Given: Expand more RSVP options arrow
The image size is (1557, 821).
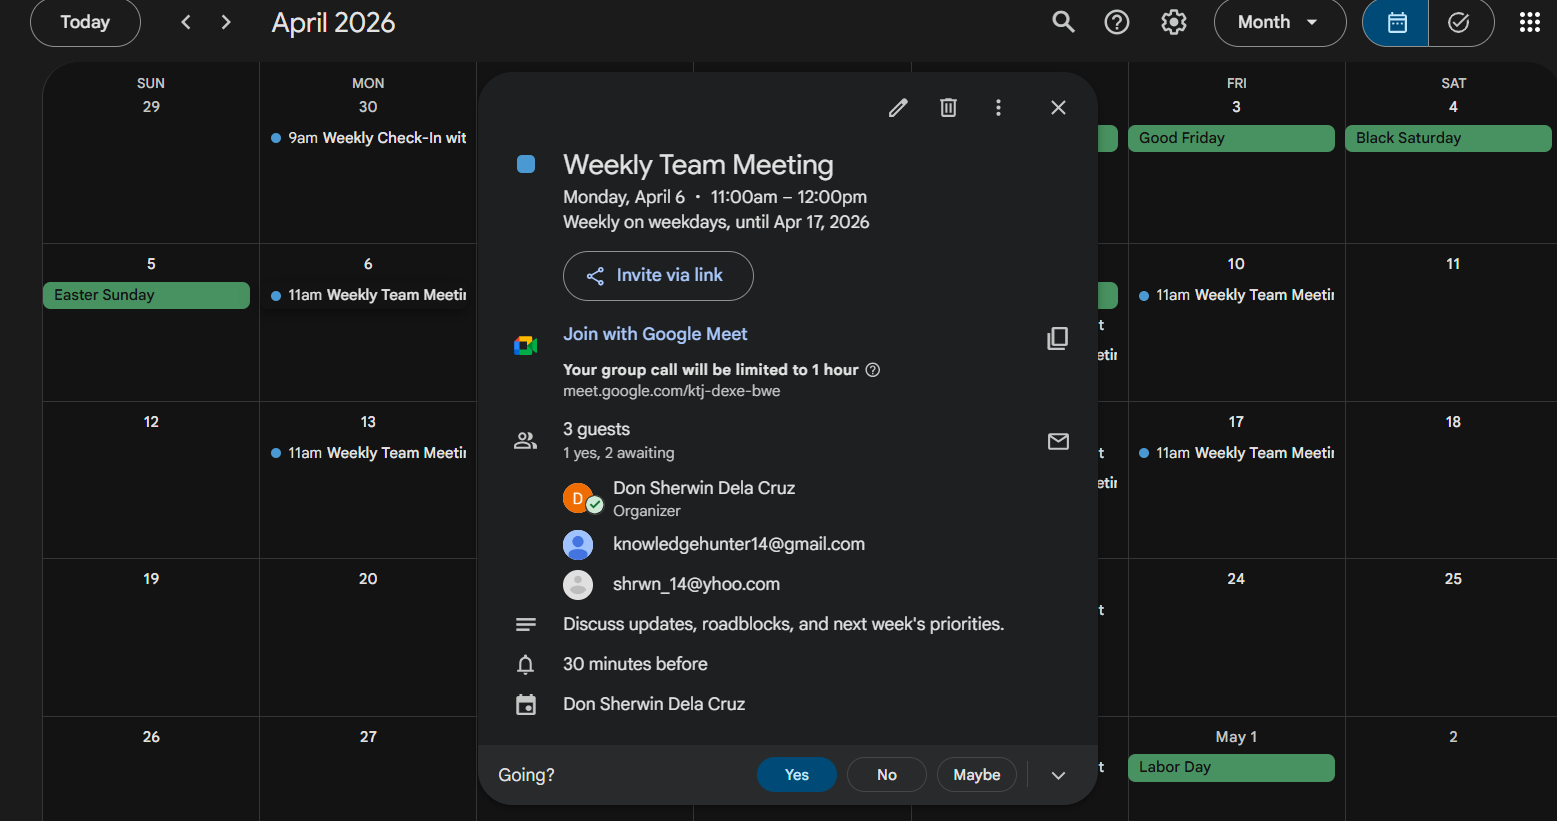Looking at the screenshot, I should pyautogui.click(x=1058, y=775).
